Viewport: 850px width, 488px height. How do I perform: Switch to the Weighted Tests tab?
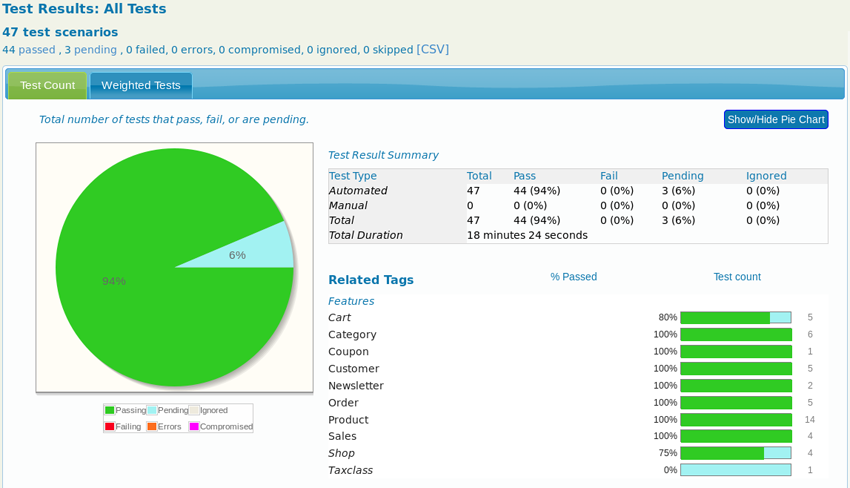tap(141, 86)
